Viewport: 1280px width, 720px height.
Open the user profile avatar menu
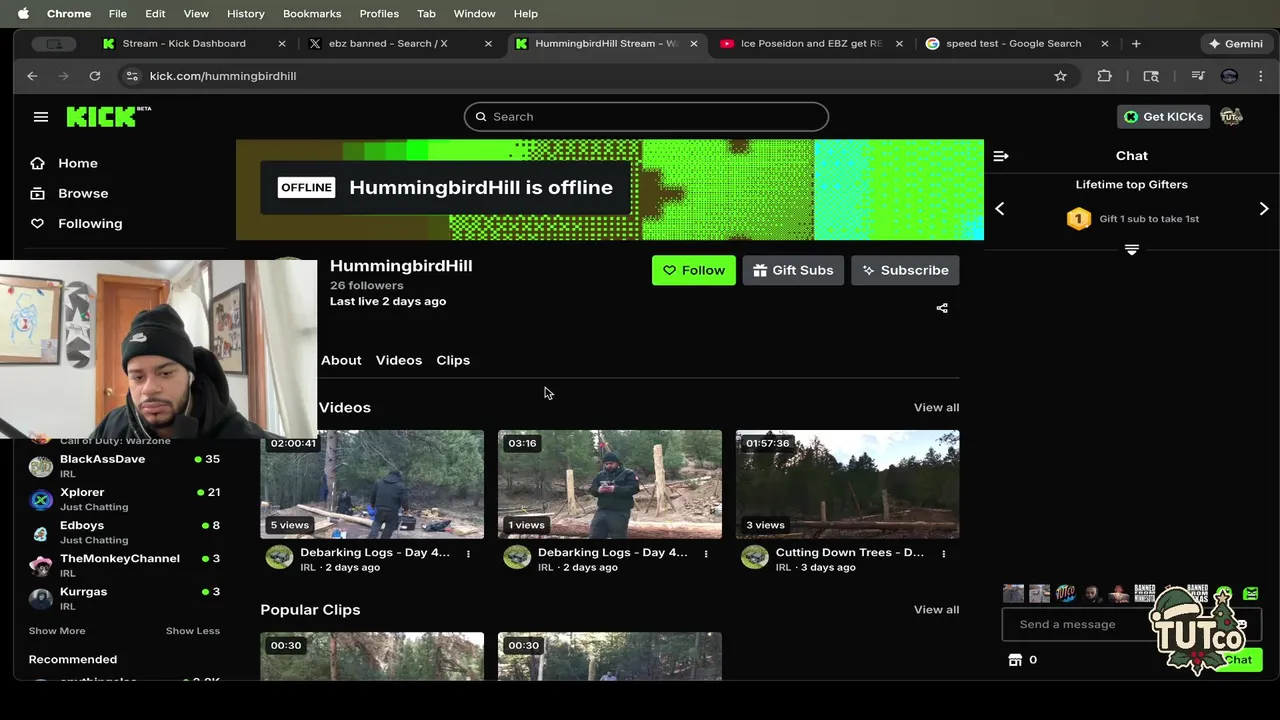[x=1231, y=116]
